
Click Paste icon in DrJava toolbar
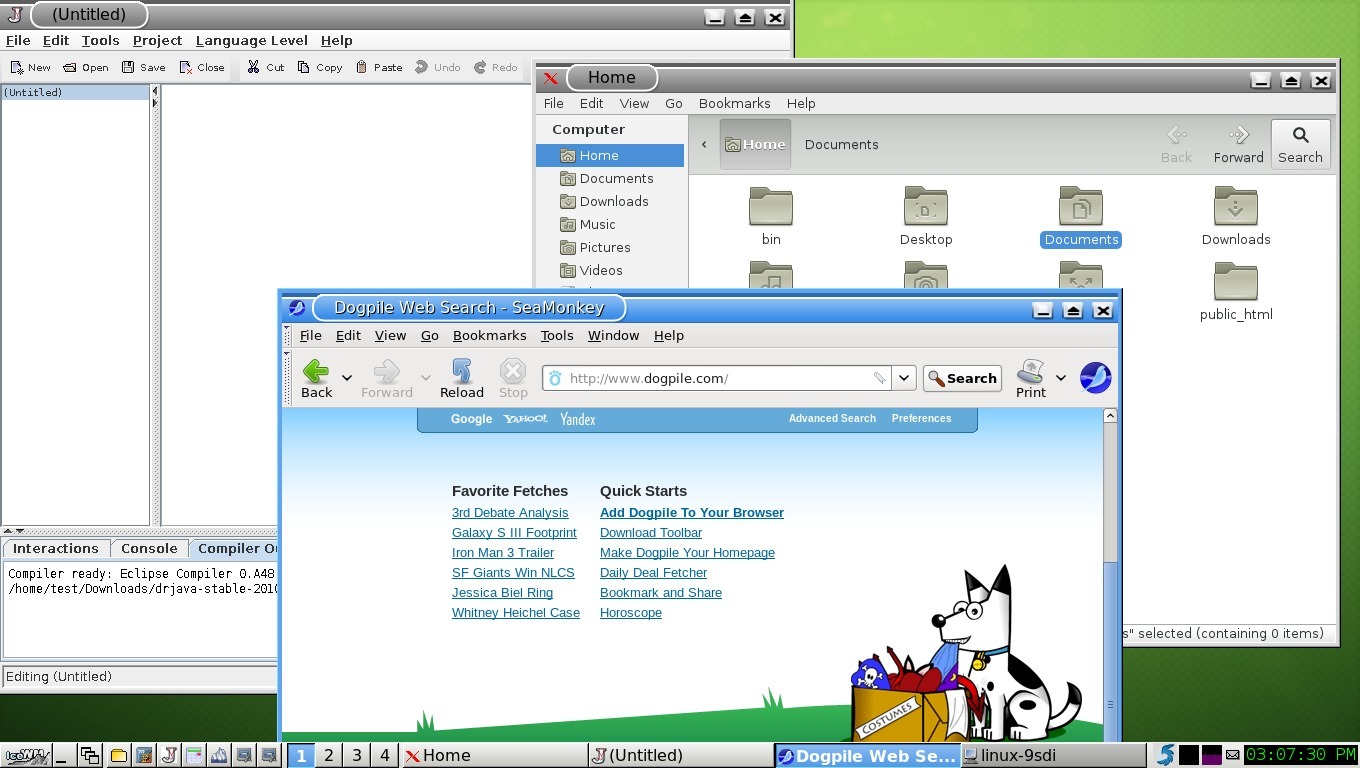tap(361, 67)
